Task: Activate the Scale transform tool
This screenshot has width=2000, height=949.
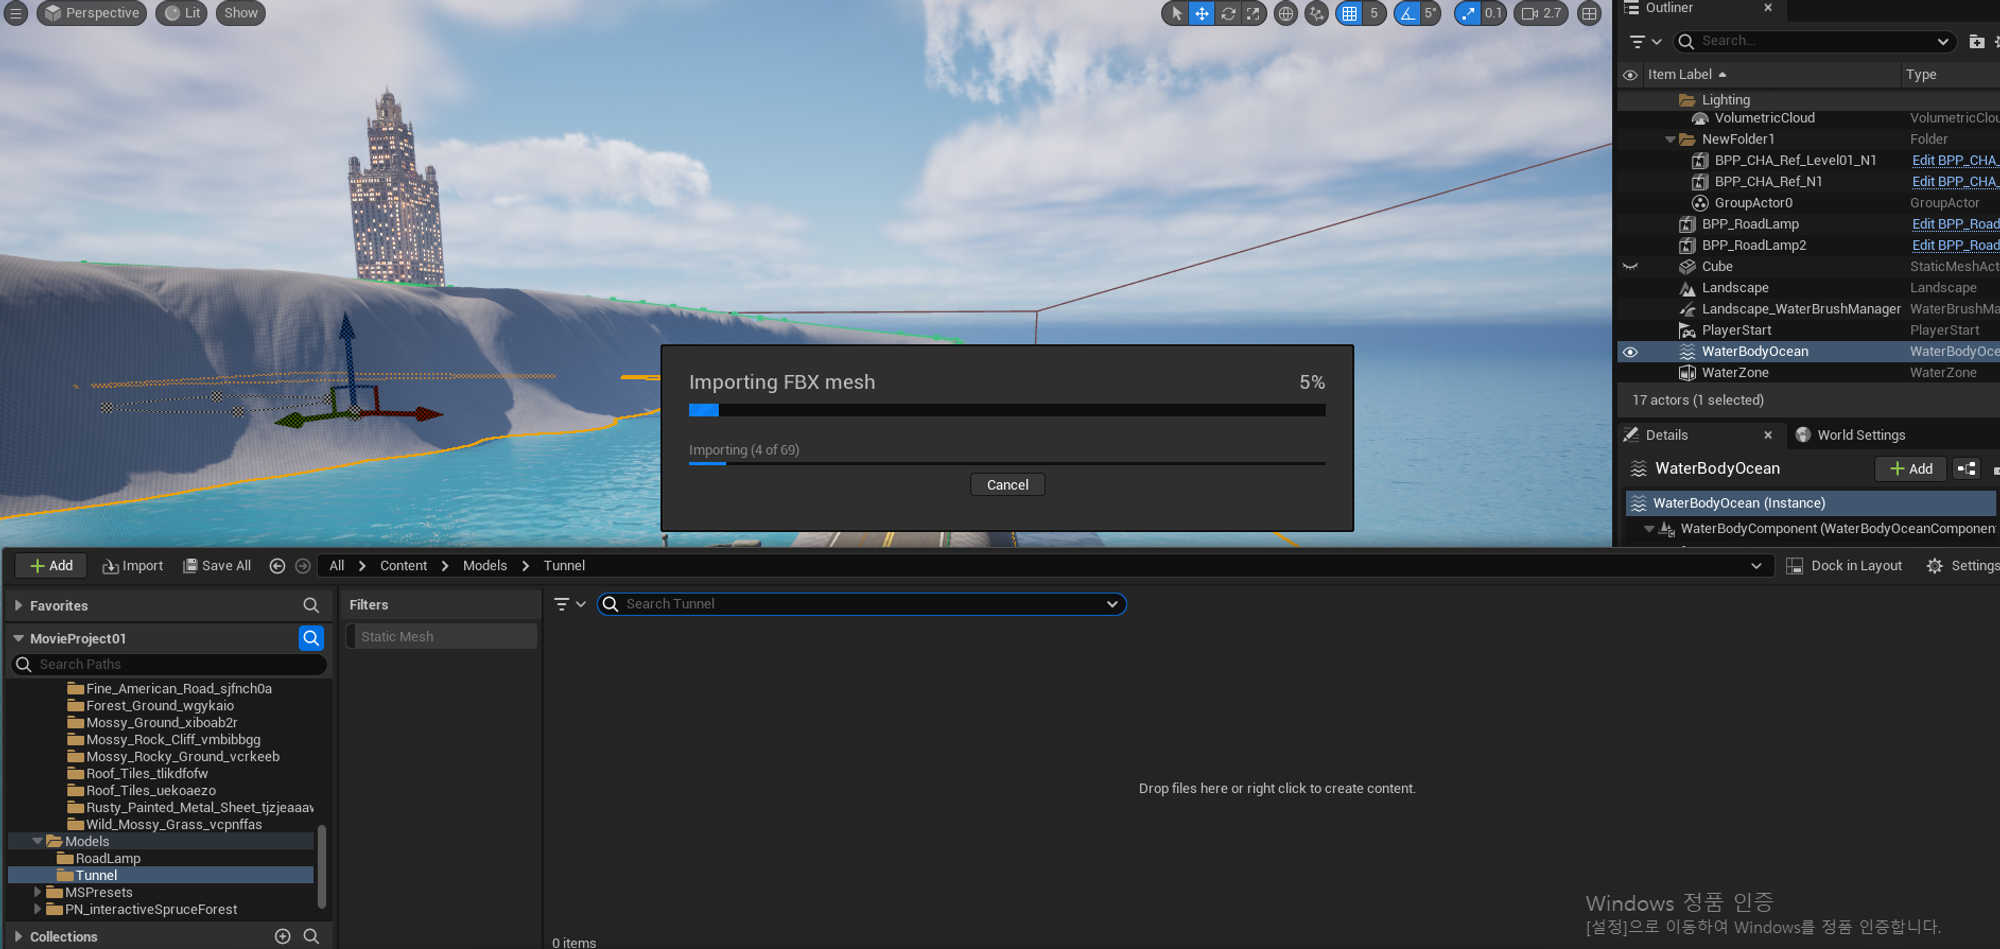Action: (1253, 13)
